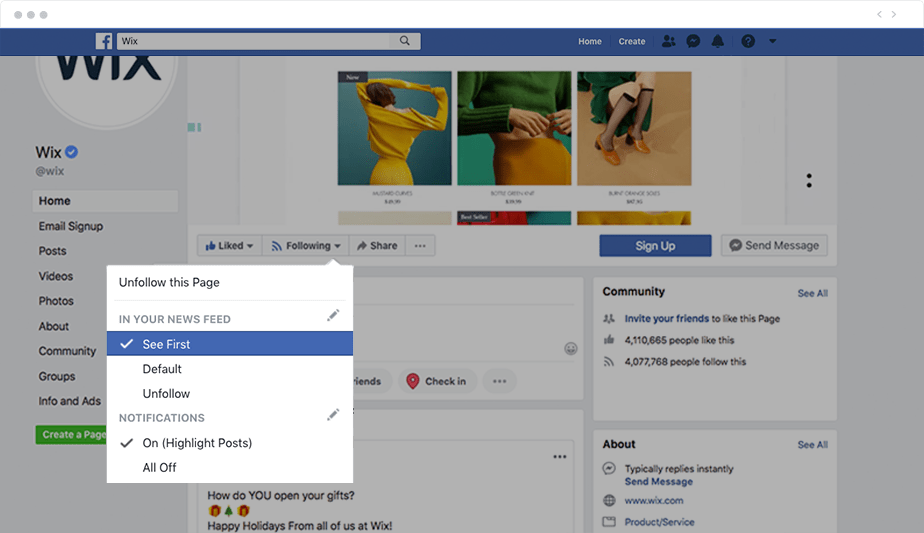Viewport: 924px width, 533px height.
Task: Open the www.wix.com link
Action: click(654, 501)
